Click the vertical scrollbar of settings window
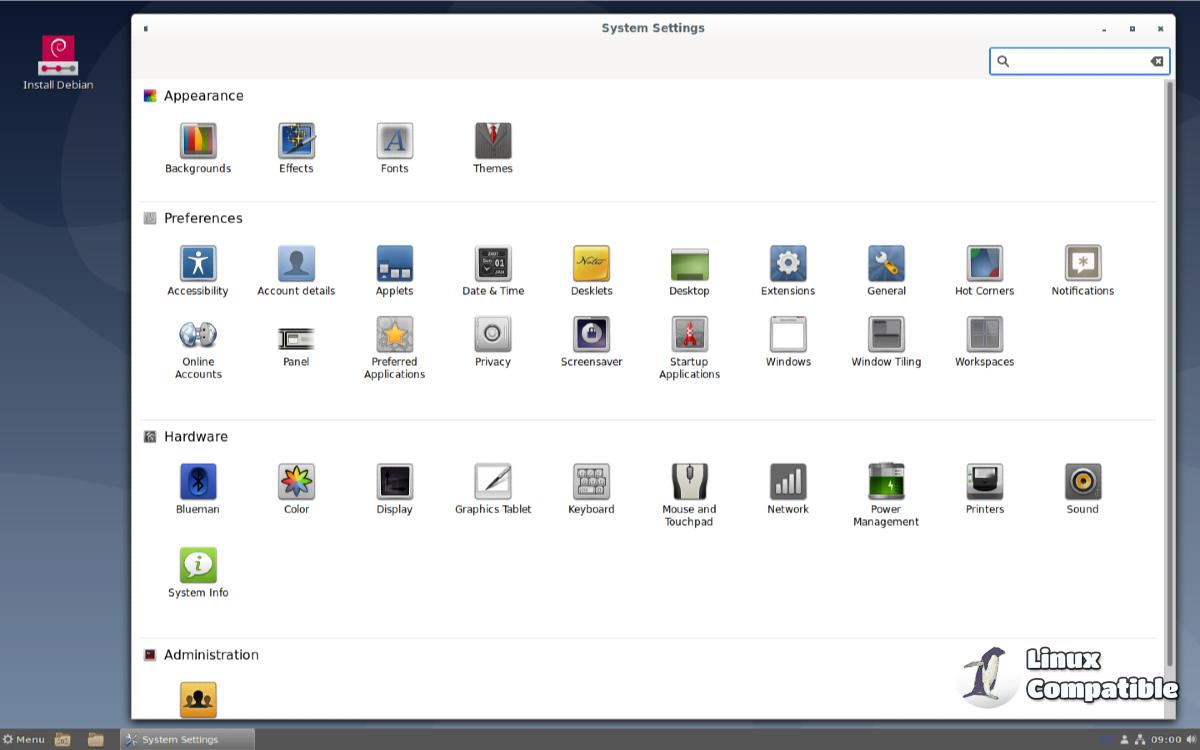The height and width of the screenshot is (750, 1200). click(x=1169, y=370)
